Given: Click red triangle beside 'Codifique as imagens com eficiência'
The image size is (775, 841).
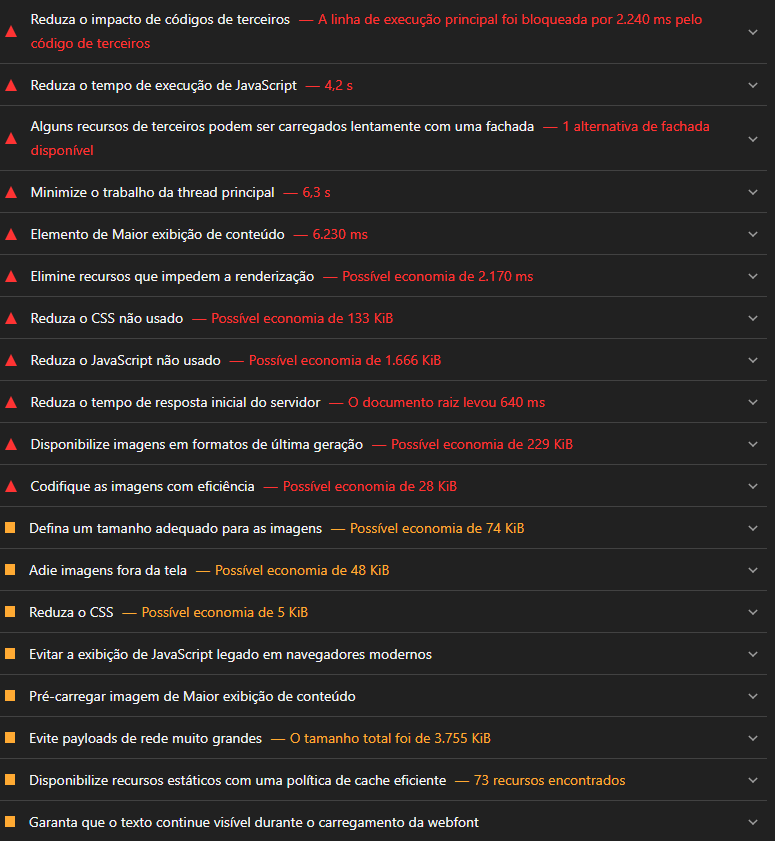Looking at the screenshot, I should tap(11, 486).
